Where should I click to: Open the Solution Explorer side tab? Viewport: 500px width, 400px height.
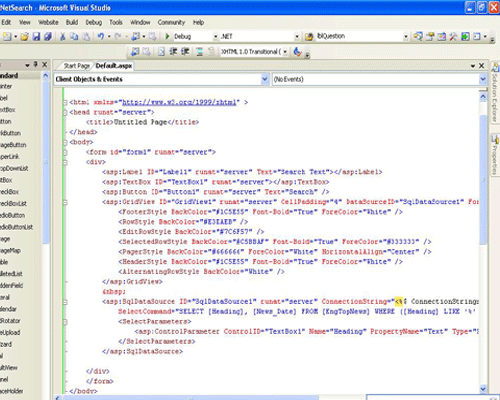pos(495,93)
